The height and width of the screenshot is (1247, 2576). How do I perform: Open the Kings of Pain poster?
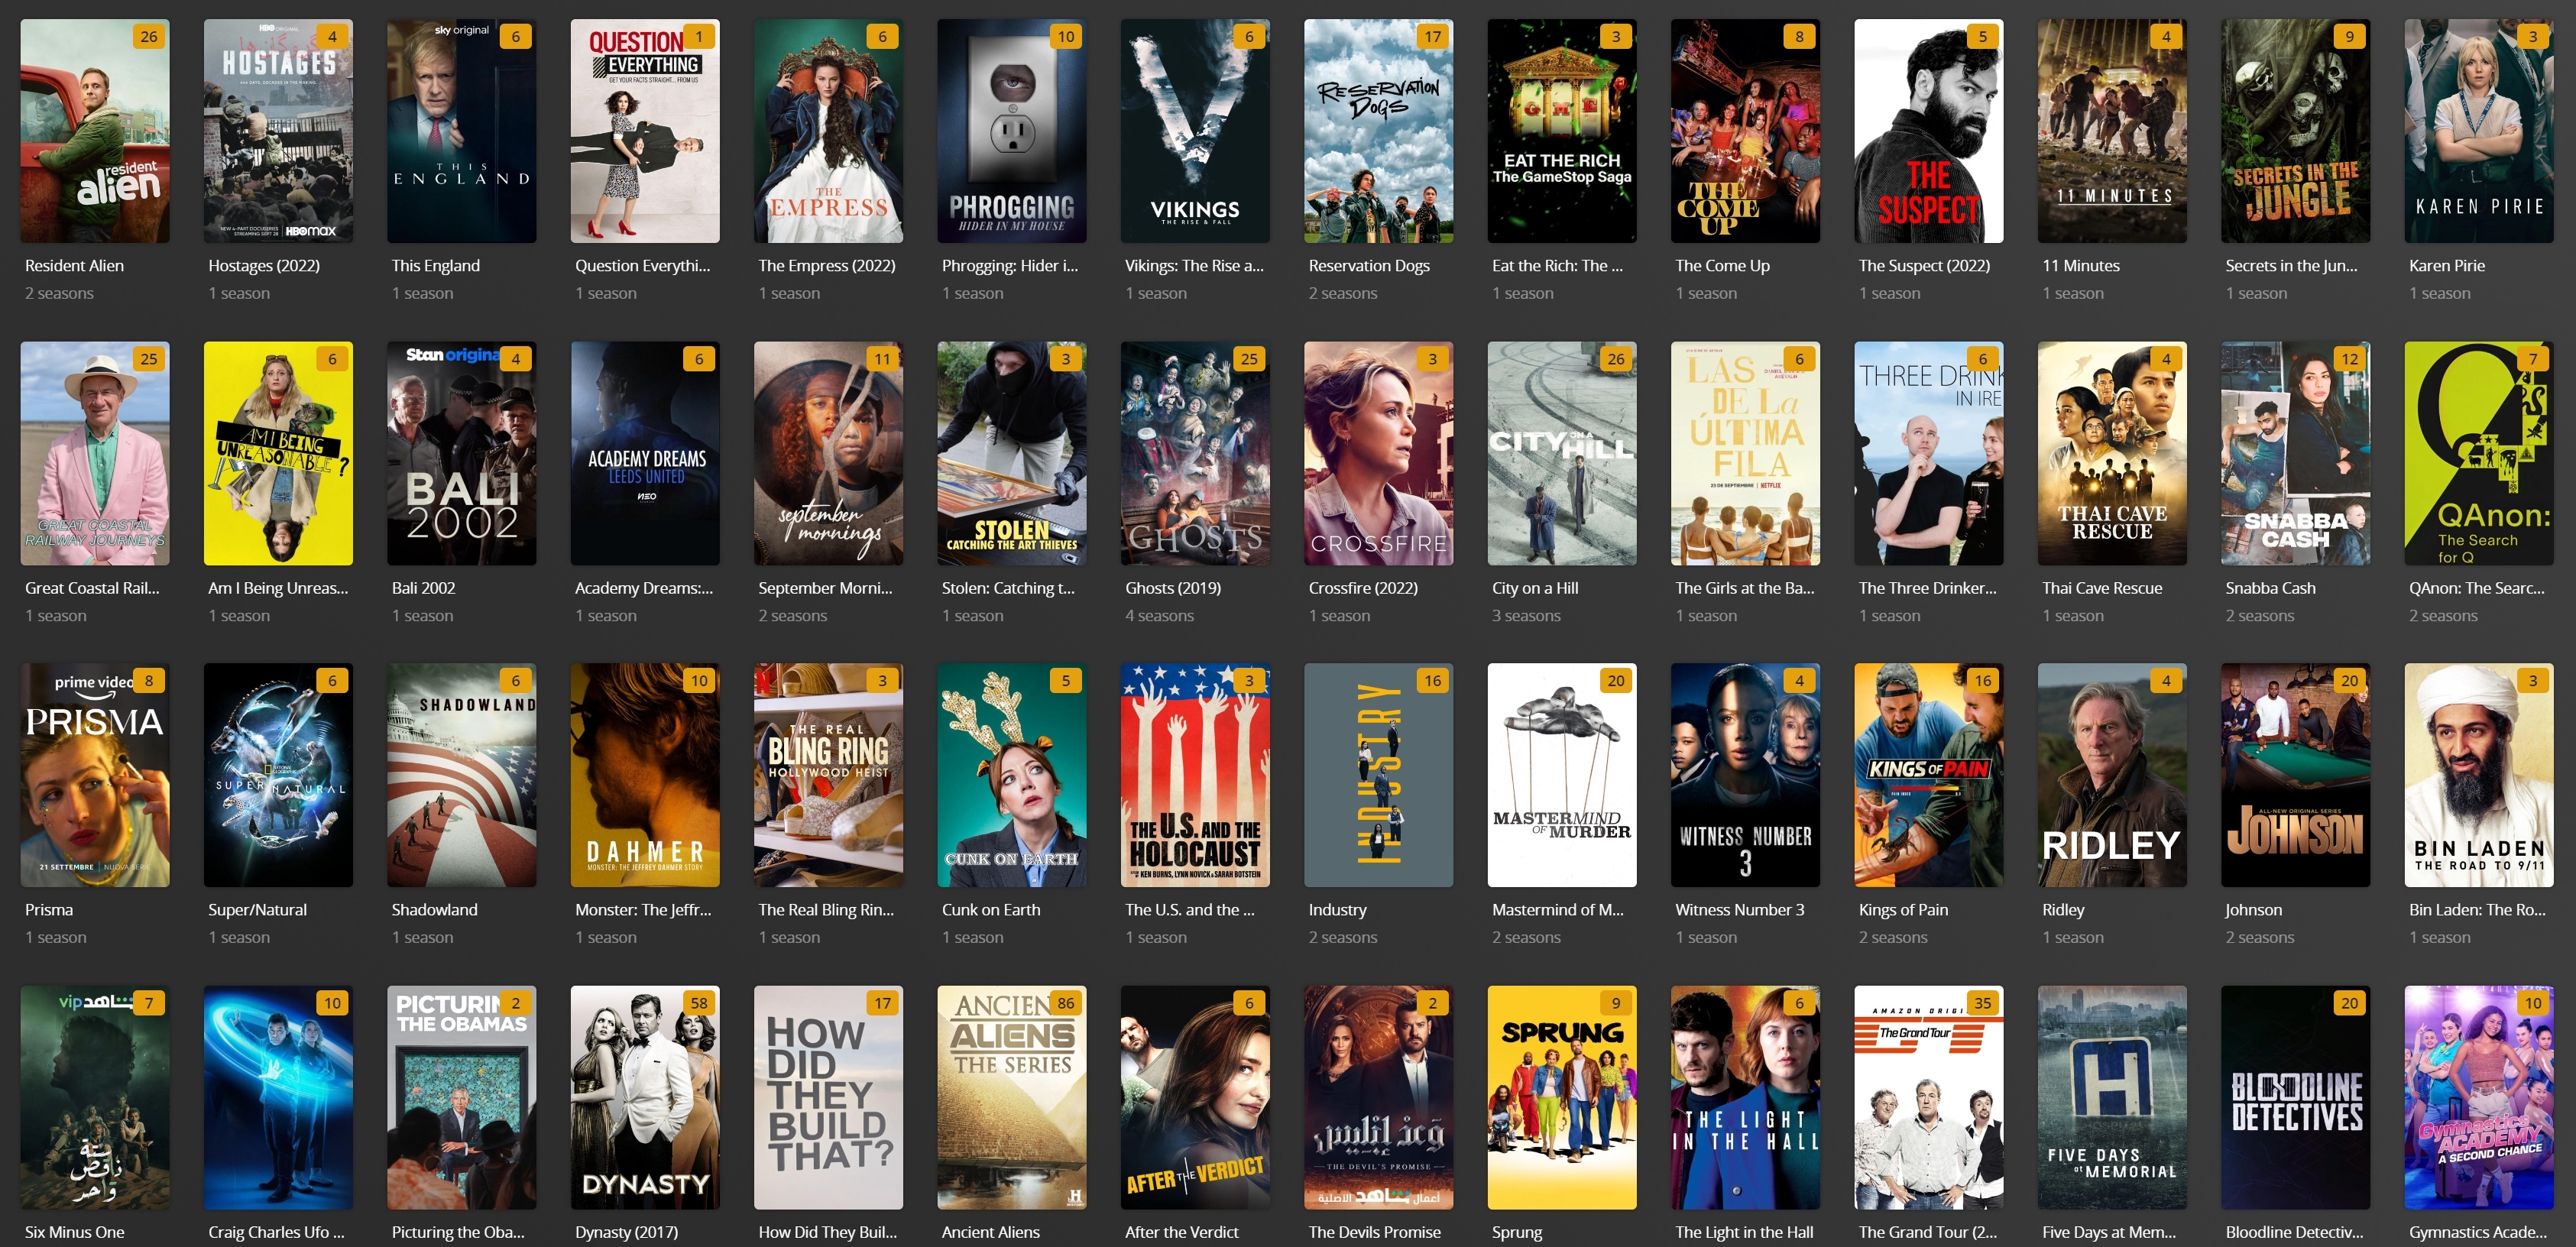[x=1928, y=775]
